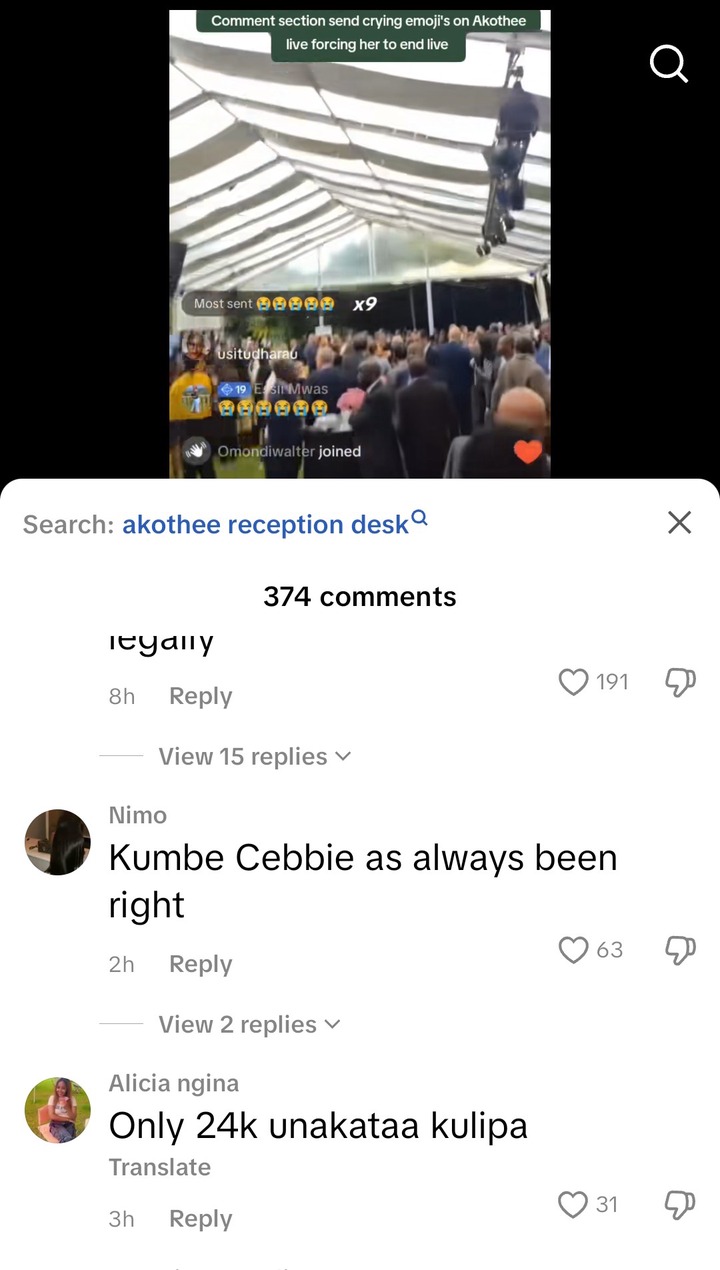The image size is (720, 1270).
Task: Open Alicia ngina's profile picture
Action: point(57,1110)
